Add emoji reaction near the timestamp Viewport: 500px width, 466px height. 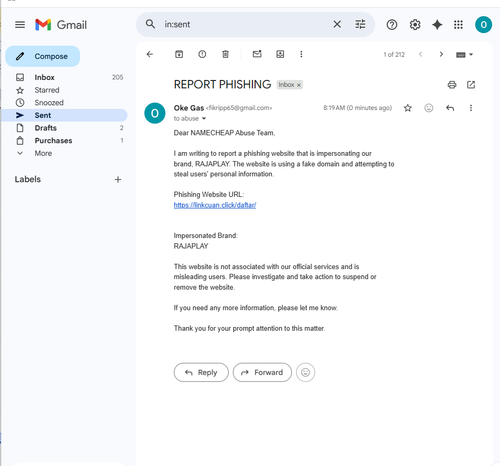pos(429,108)
